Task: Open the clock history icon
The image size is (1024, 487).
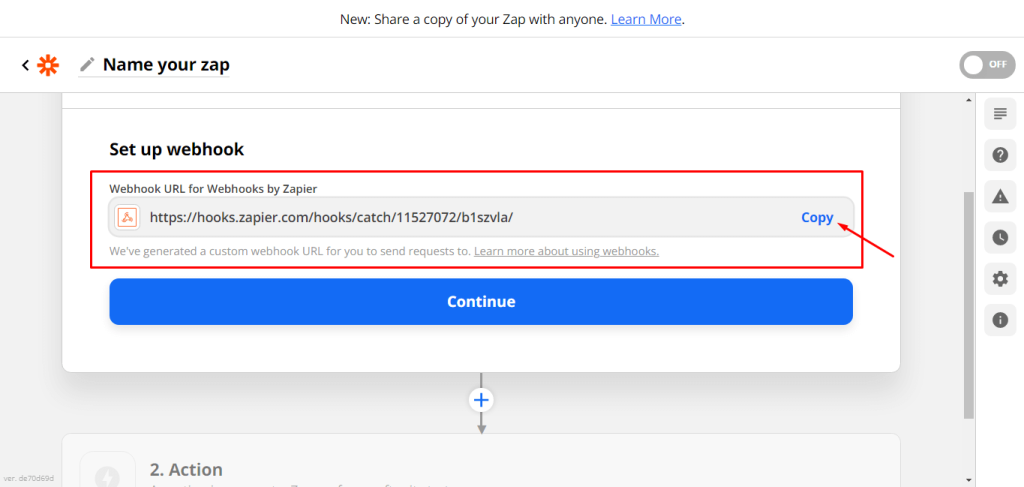Action: 1000,238
